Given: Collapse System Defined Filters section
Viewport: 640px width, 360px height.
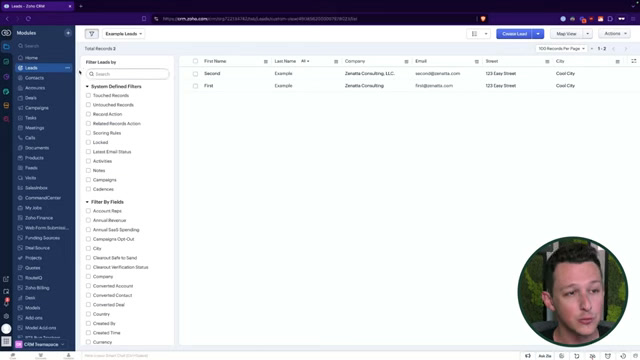Looking at the screenshot, I should pos(87,87).
